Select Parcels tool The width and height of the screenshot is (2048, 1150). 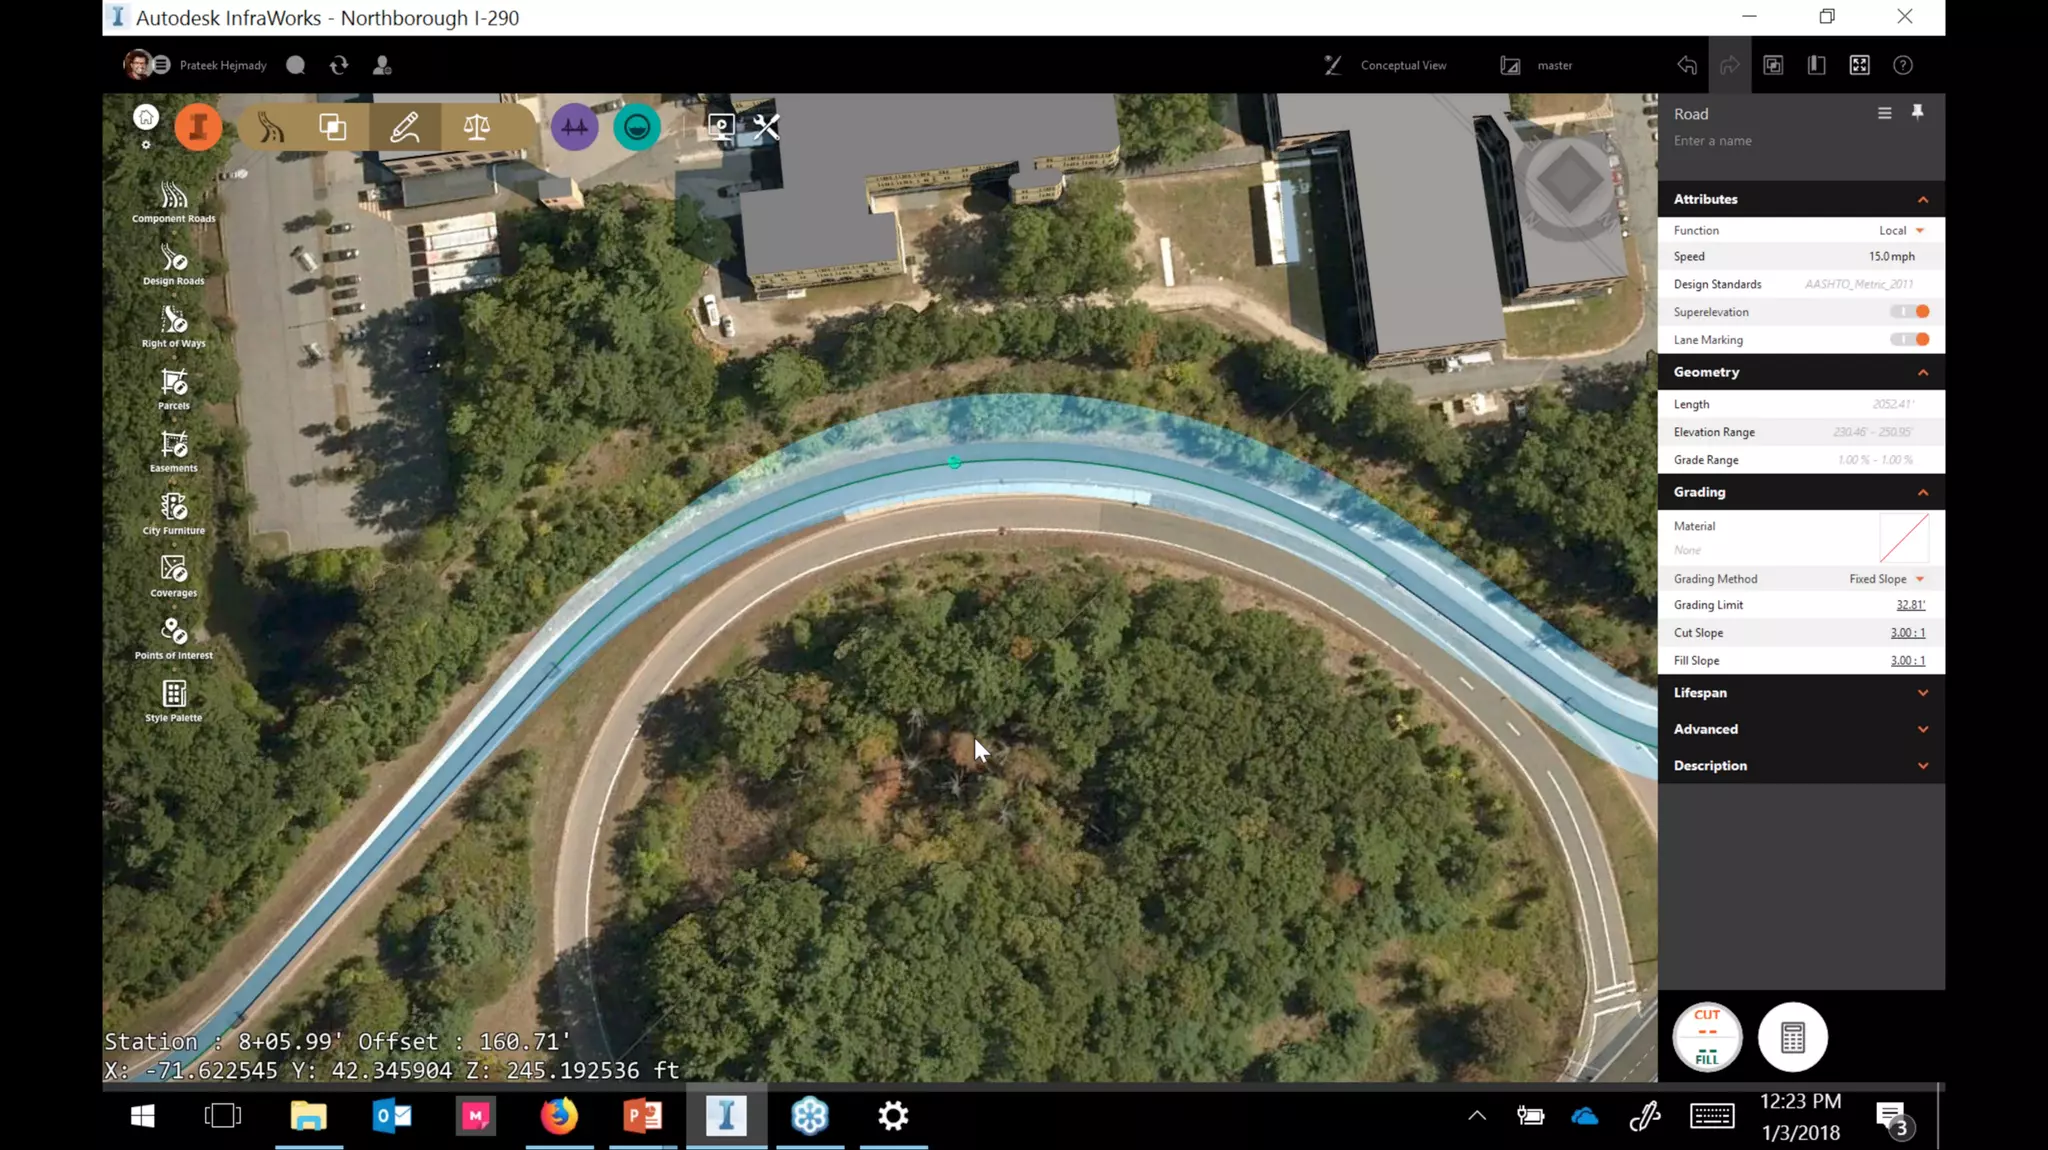174,390
